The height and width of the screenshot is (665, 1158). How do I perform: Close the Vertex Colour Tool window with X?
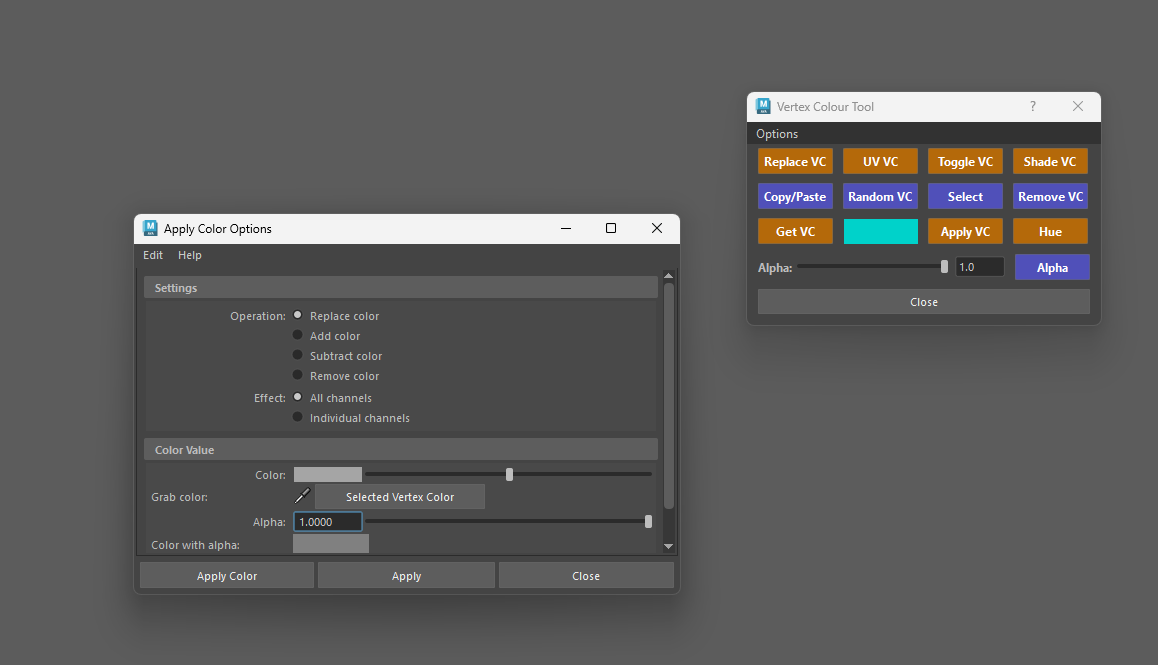(x=1078, y=106)
